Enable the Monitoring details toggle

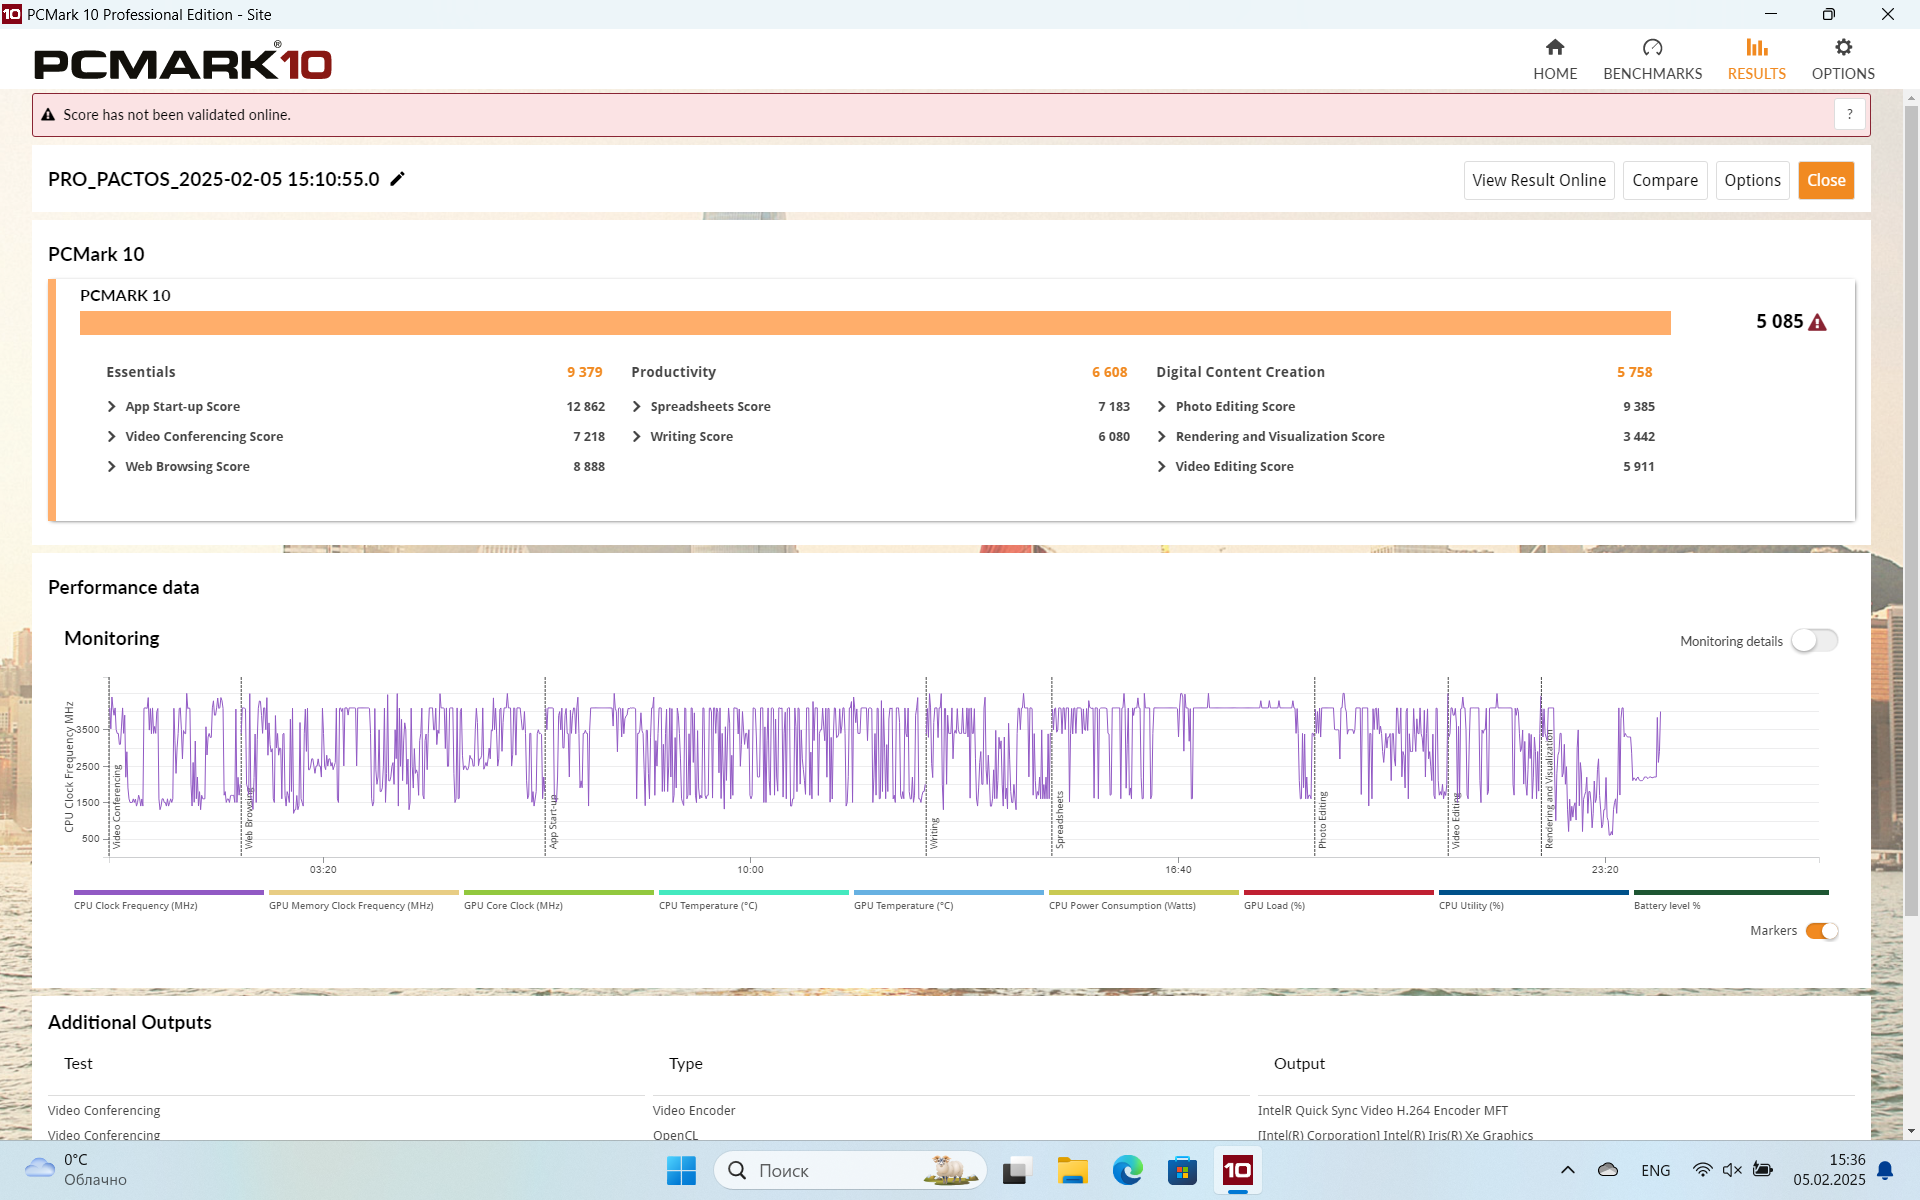point(1813,641)
